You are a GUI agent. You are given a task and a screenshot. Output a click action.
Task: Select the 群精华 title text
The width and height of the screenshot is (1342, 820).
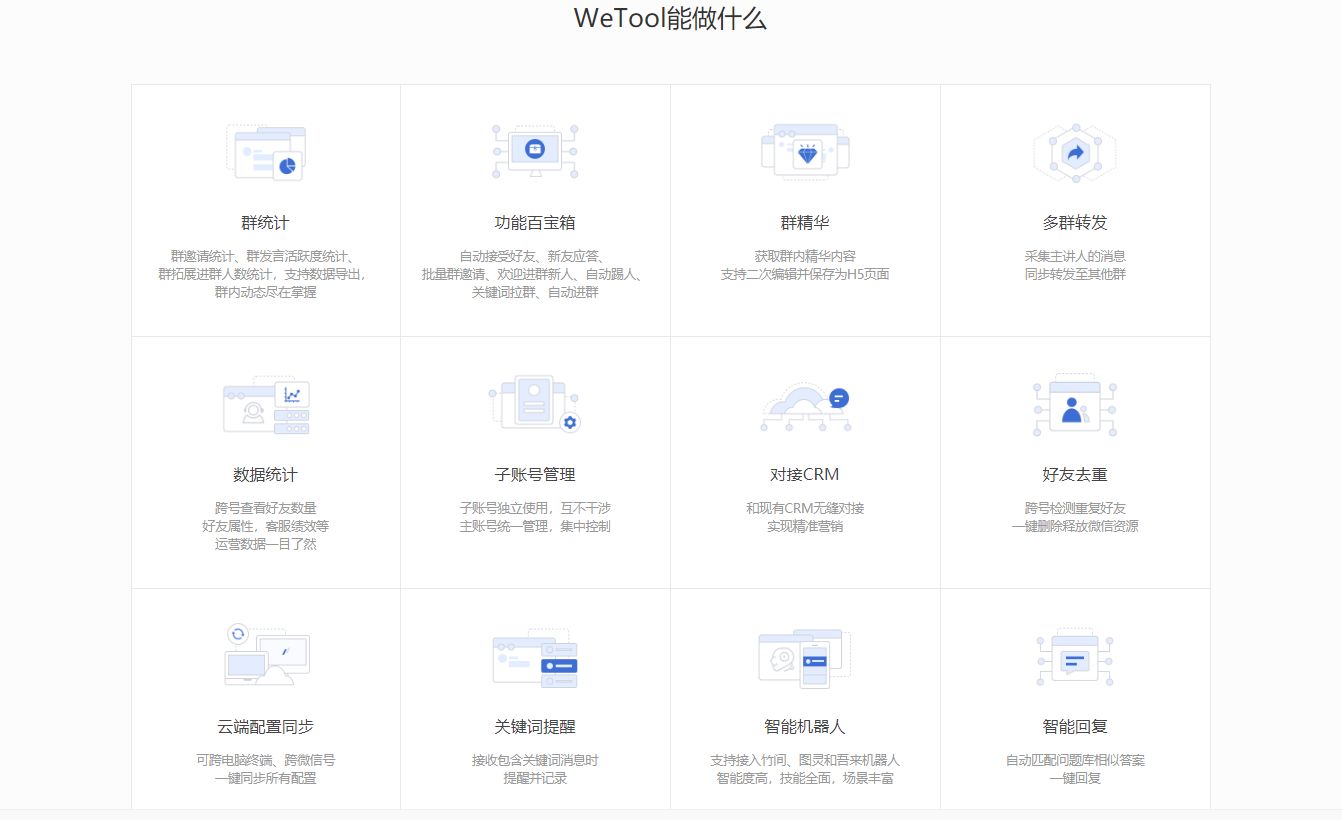click(x=805, y=222)
